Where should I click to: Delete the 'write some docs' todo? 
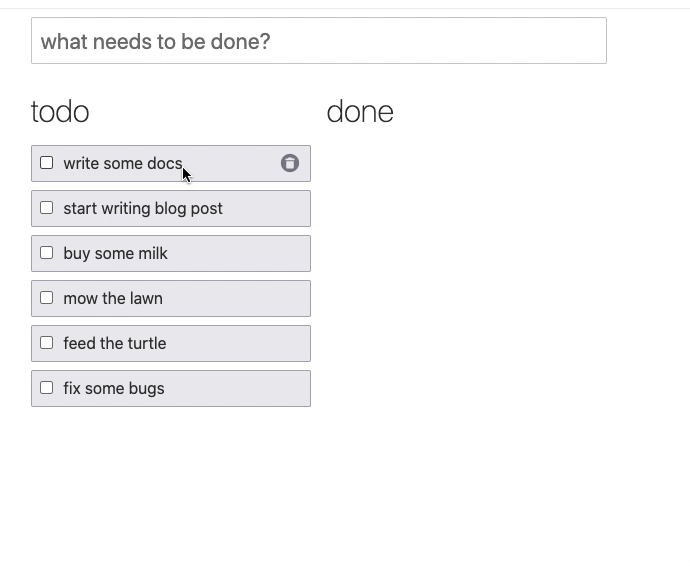coord(290,163)
